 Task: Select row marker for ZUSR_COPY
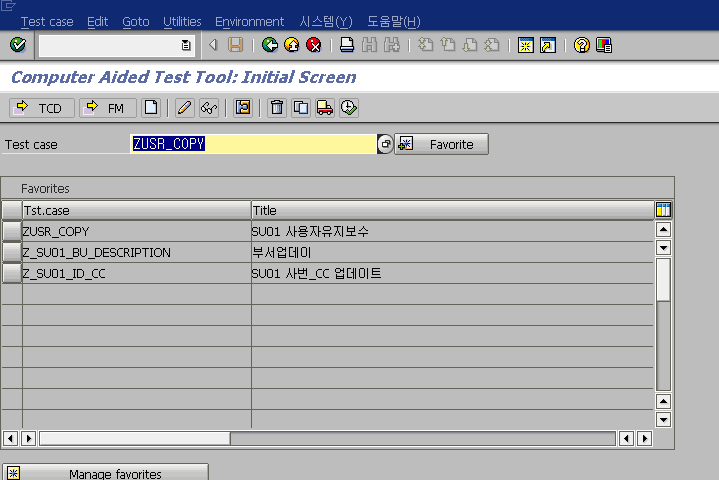pos(12,231)
